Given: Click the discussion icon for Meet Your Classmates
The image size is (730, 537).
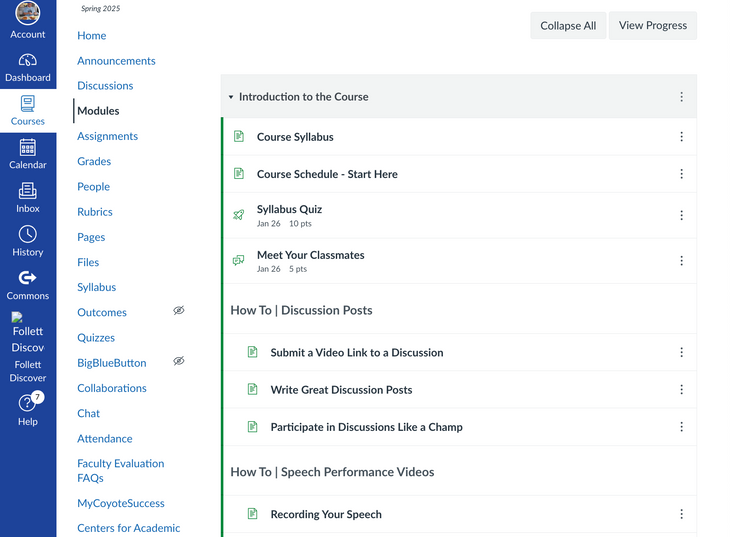Looking at the screenshot, I should [x=238, y=260].
